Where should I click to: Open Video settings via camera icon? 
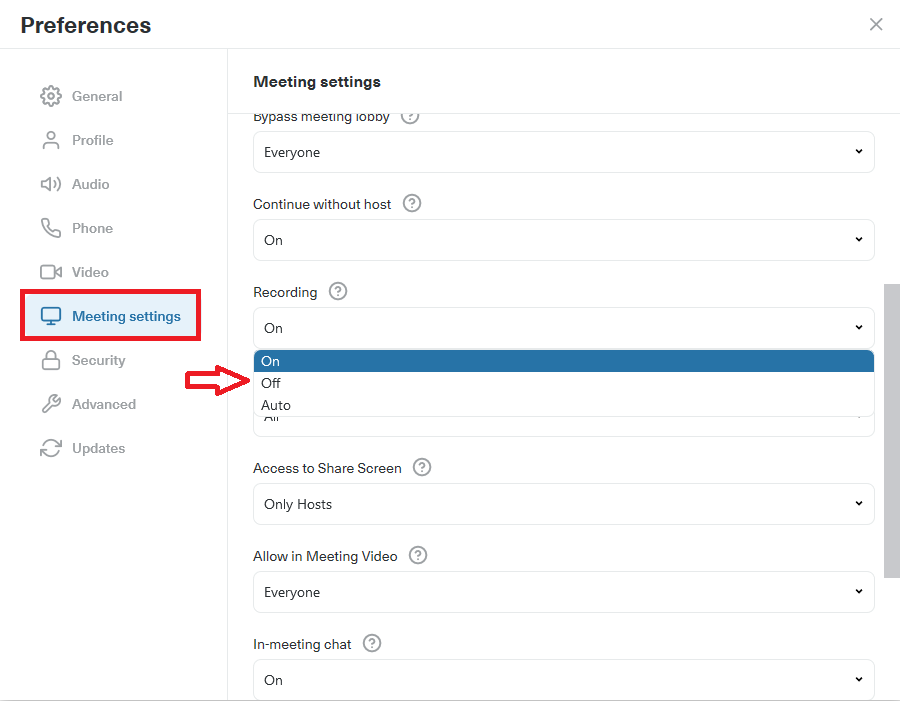[50, 272]
